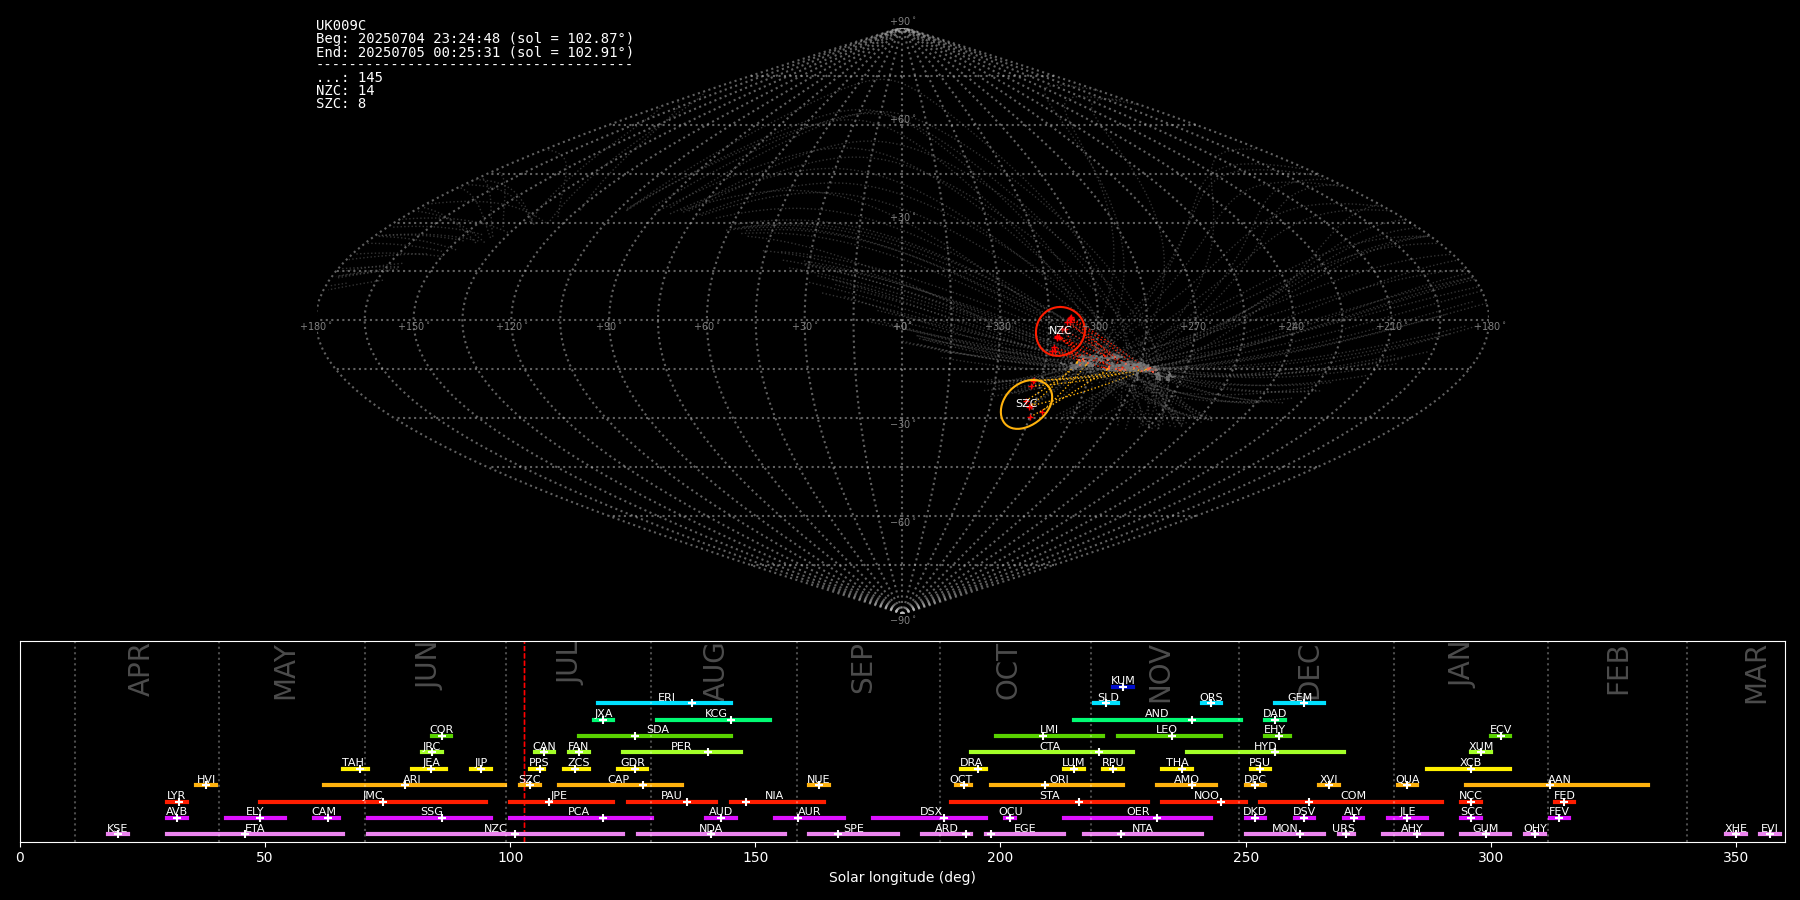Click the COM red shower bar
Viewport: 1800px width, 900px height.
(x=1351, y=802)
